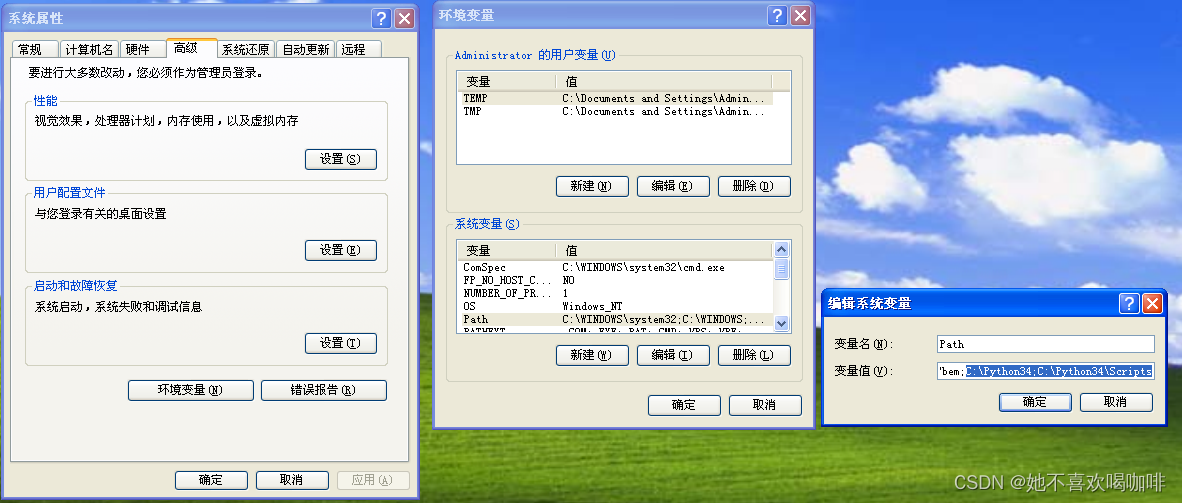Cancel the Environment Variables window
The height and width of the screenshot is (503, 1182).
(765, 405)
